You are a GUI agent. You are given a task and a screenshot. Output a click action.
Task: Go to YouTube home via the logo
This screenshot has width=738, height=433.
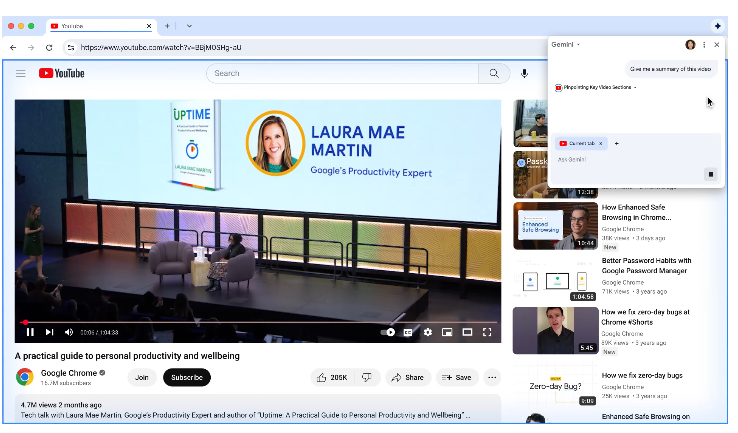coord(62,73)
